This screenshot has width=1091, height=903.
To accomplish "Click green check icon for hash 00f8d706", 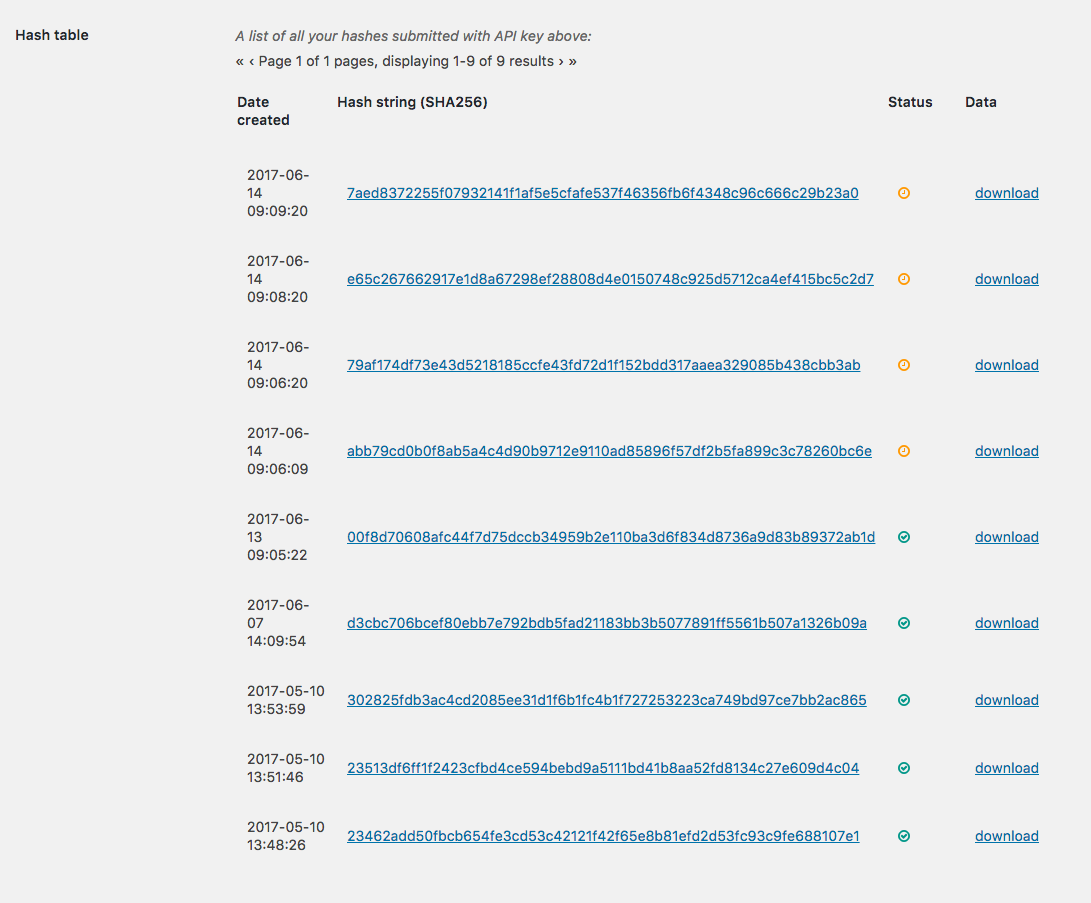I will click(904, 537).
